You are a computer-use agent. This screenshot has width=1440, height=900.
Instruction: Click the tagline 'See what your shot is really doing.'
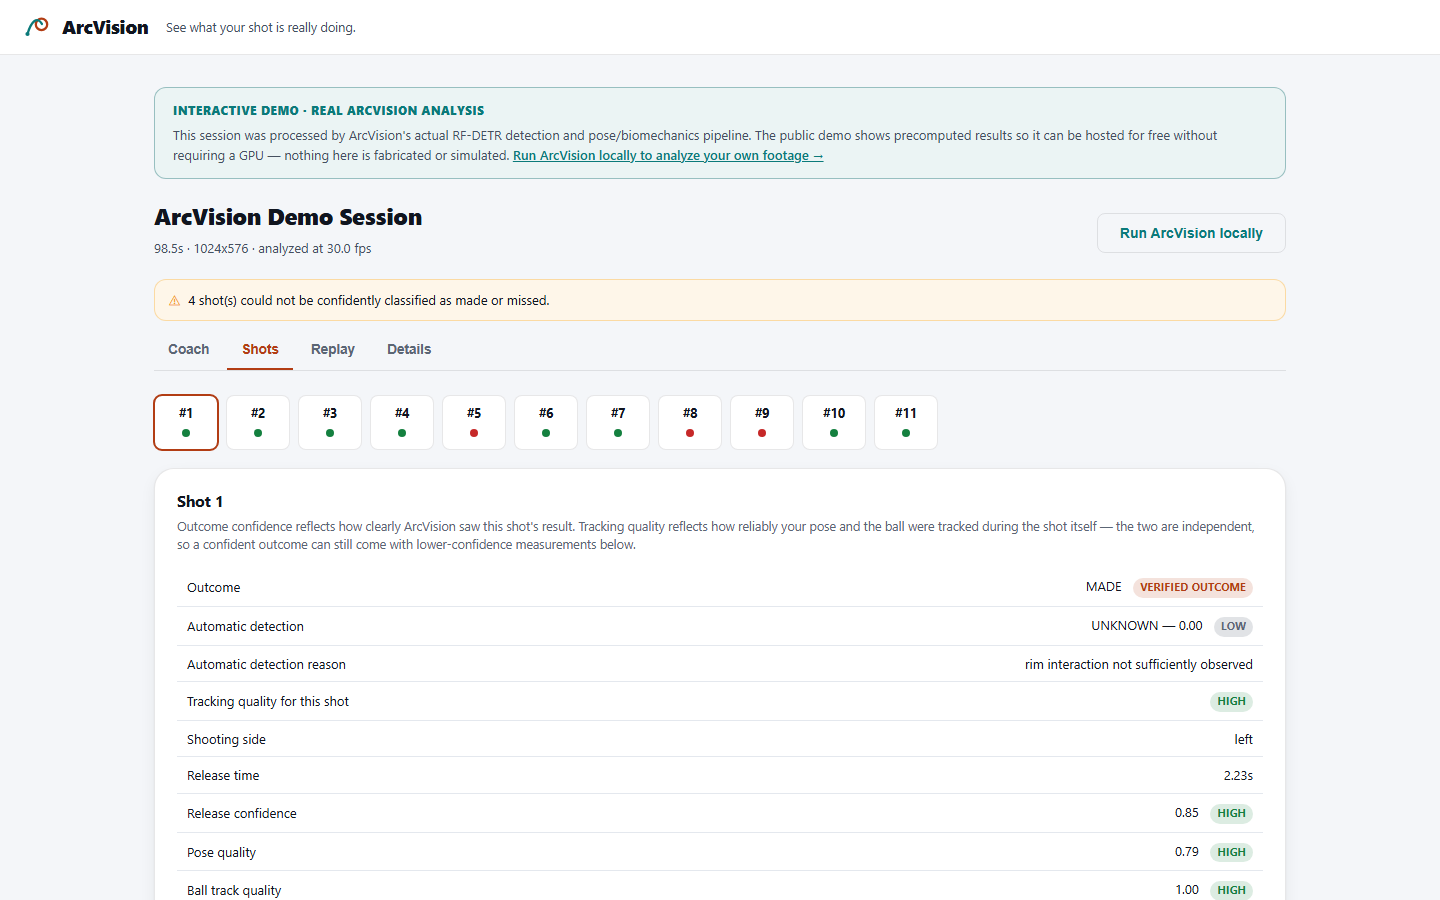click(x=261, y=28)
